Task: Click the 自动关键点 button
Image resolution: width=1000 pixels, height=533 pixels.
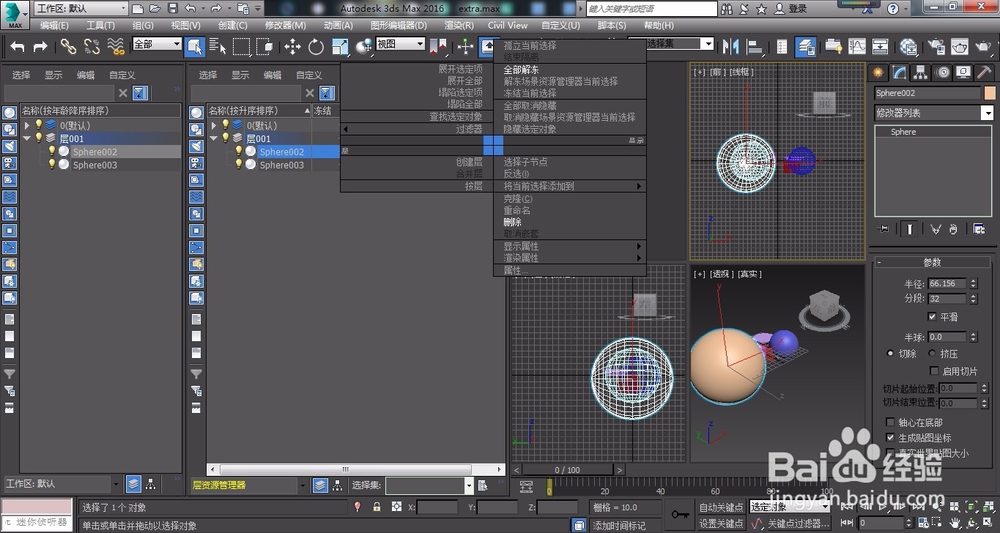Action: [721, 507]
